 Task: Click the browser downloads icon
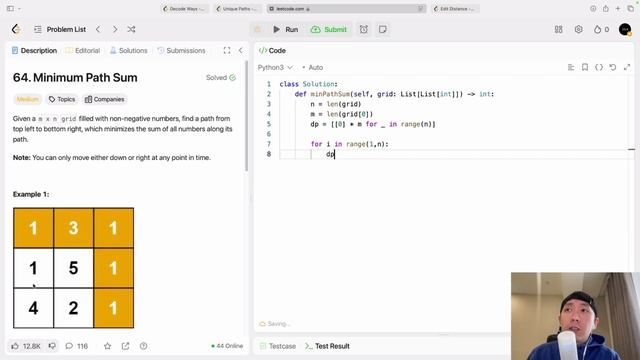point(593,9)
